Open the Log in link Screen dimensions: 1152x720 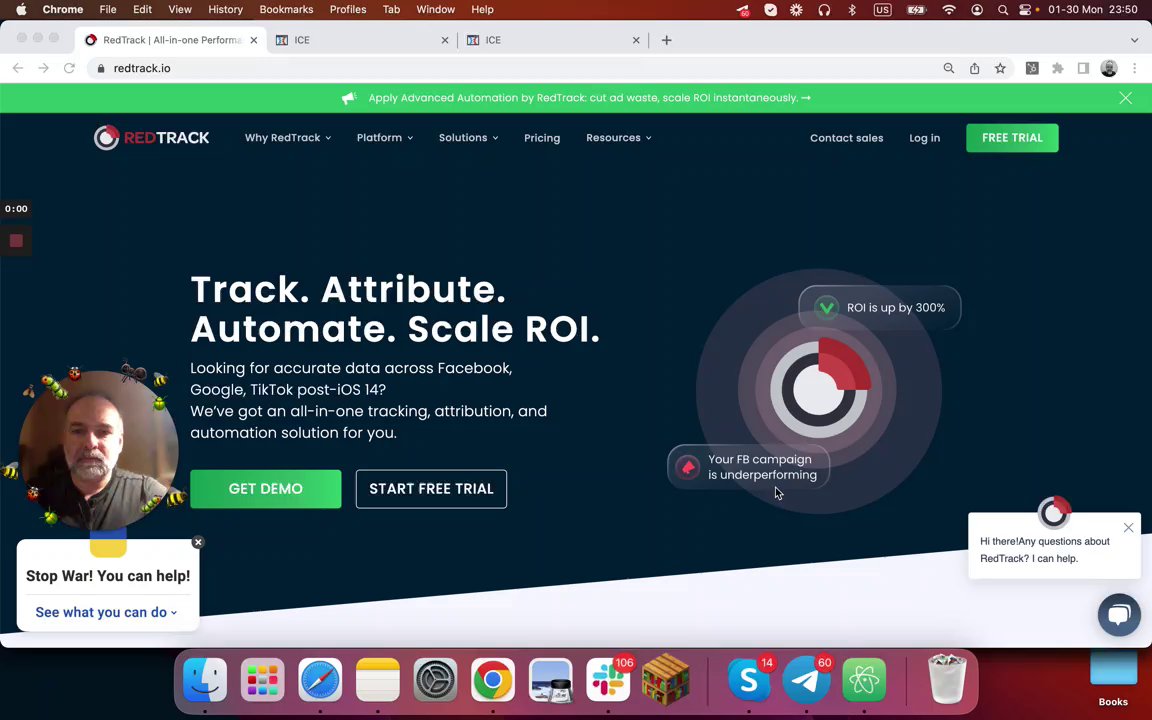[924, 137]
